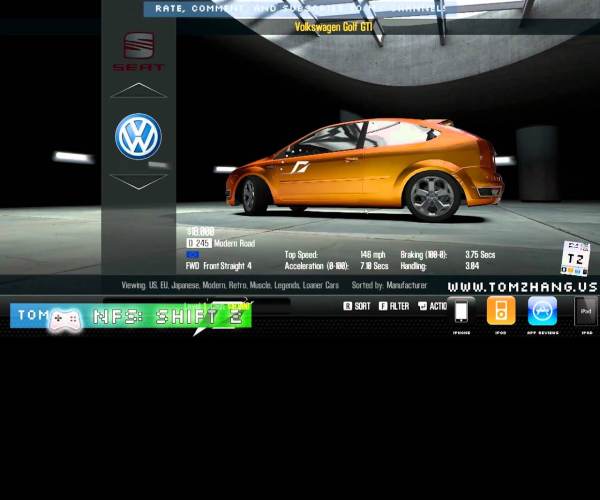
Task: Click the '3.75 Secs' value
Action: (480, 255)
